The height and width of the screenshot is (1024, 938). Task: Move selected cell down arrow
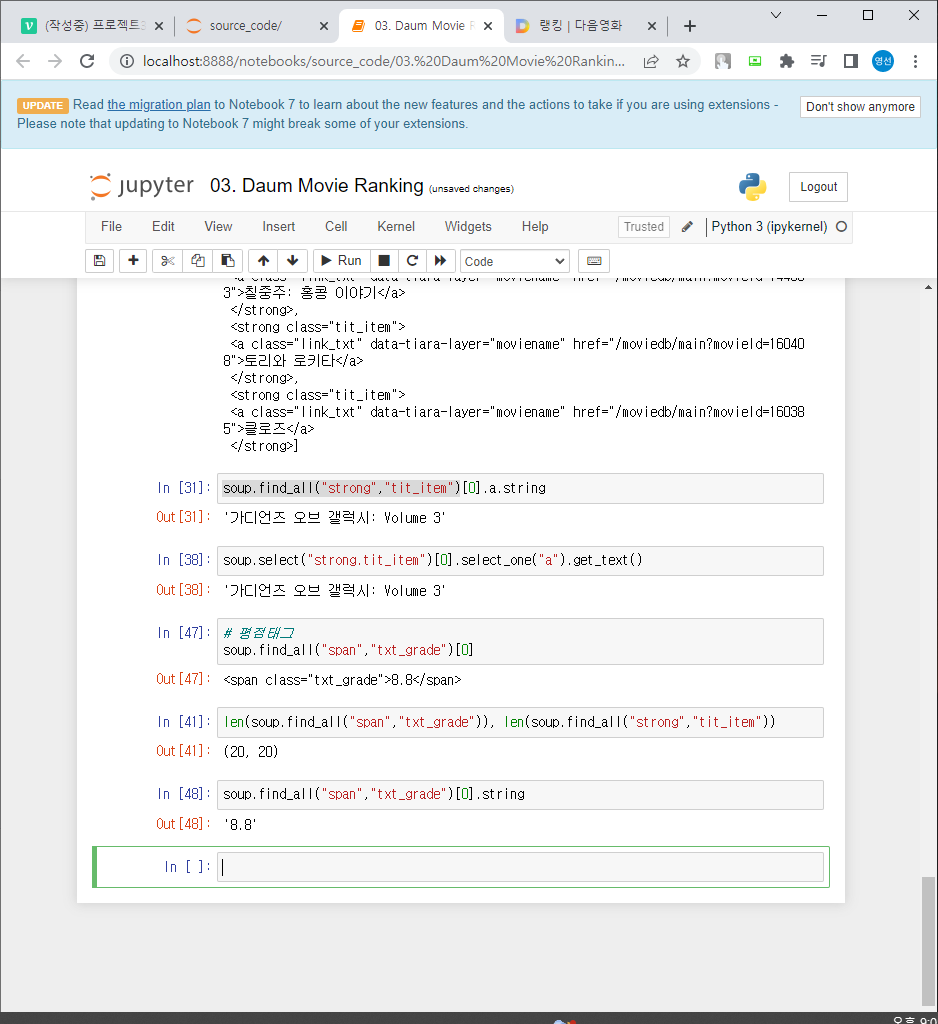tap(293, 261)
